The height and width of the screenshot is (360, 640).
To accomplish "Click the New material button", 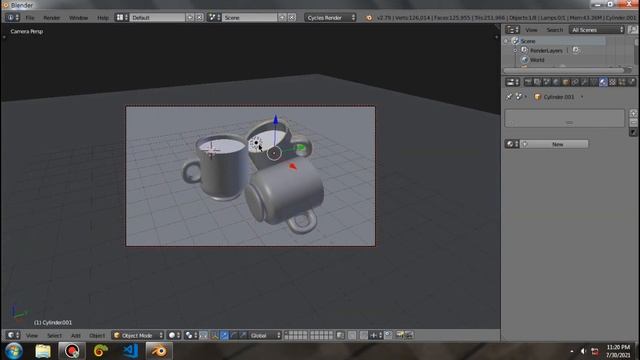I will click(x=554, y=144).
